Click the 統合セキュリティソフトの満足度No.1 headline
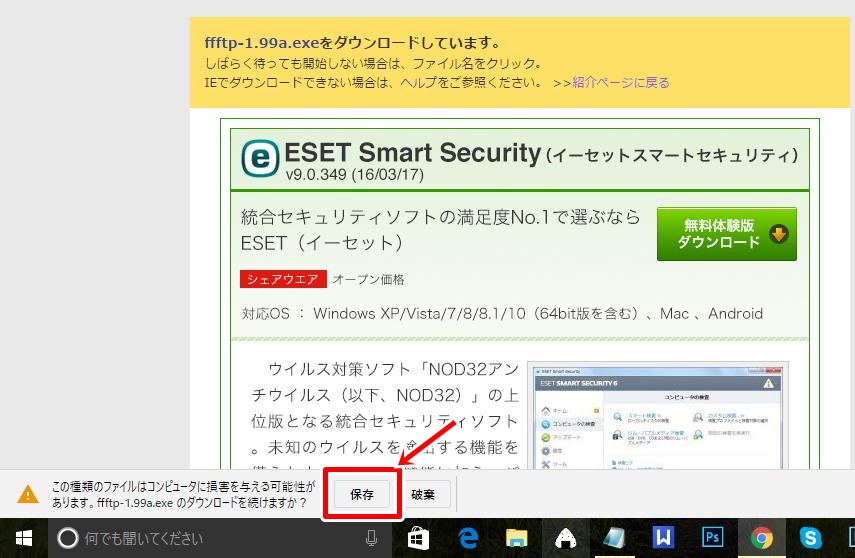 (x=440, y=230)
